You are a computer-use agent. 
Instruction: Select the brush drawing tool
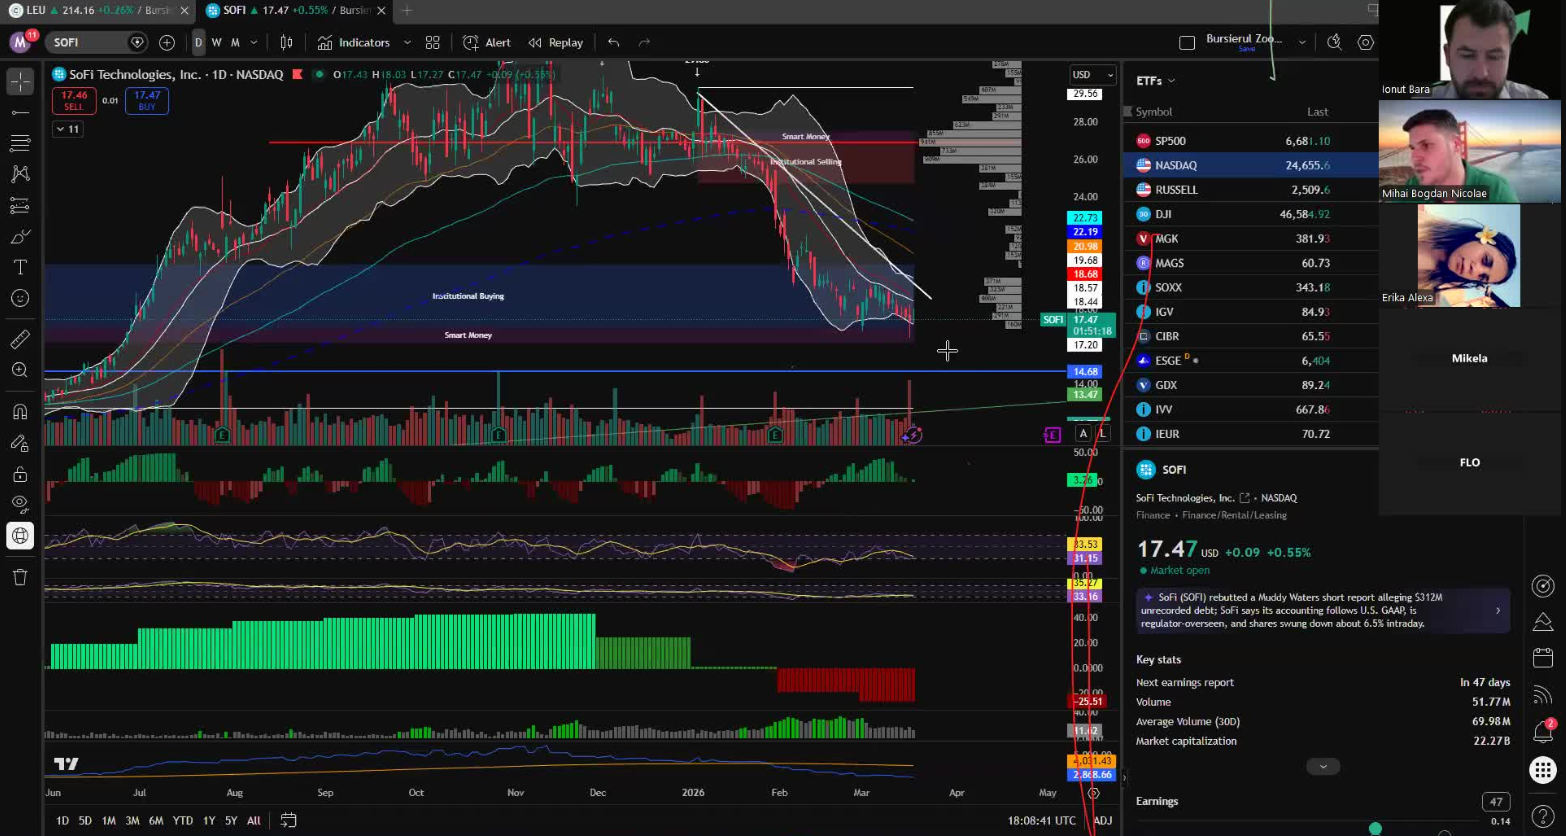(19, 237)
